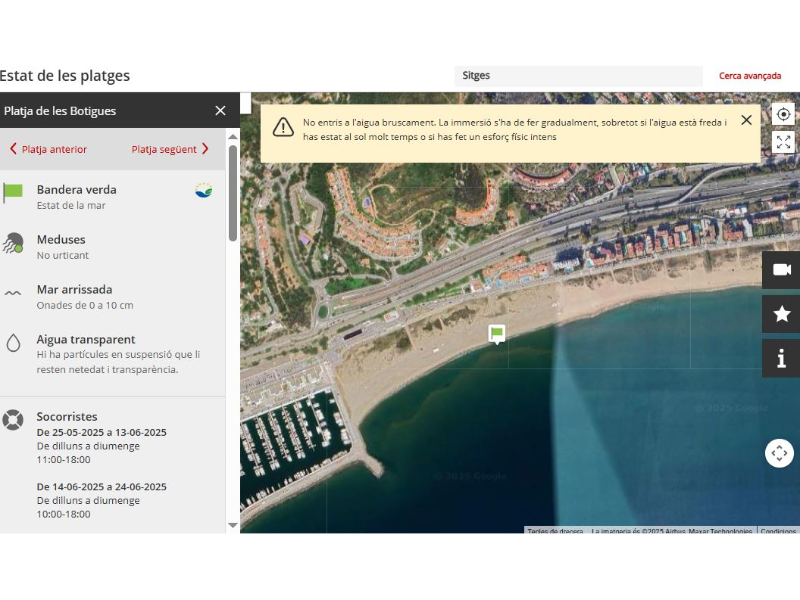The width and height of the screenshot is (800, 600).
Task: Open Condicions link in map footer
Action: click(778, 531)
